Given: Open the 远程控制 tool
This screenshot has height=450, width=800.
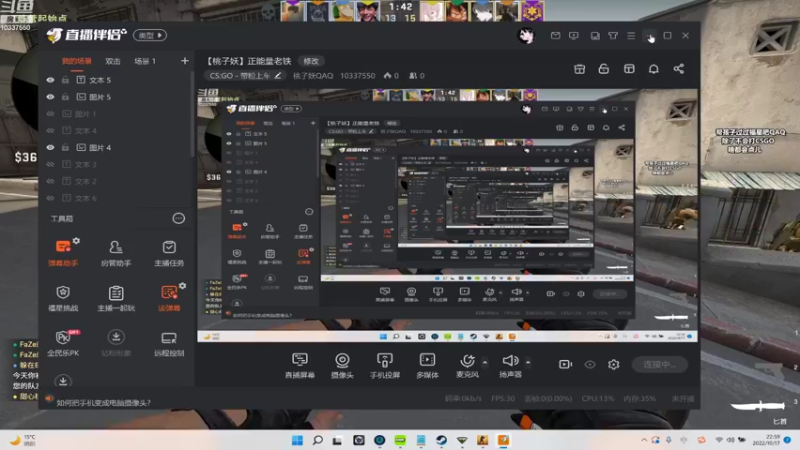Looking at the screenshot, I should [x=169, y=343].
